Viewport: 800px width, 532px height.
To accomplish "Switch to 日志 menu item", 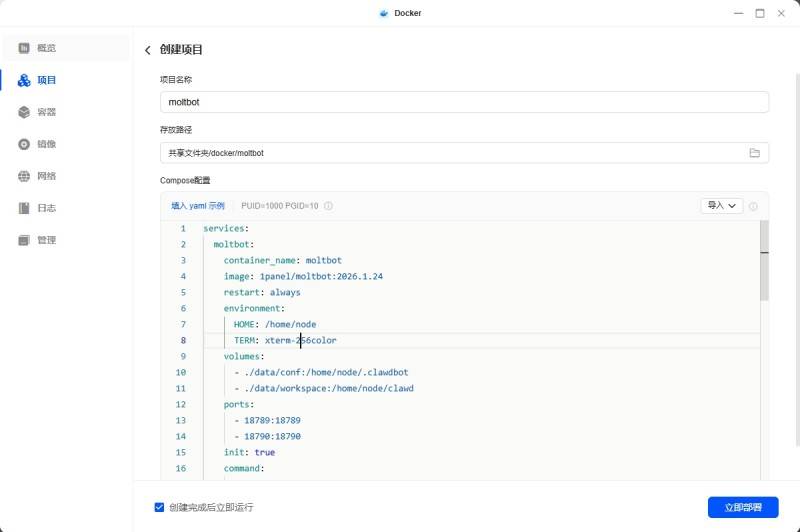I will pyautogui.click(x=66, y=208).
